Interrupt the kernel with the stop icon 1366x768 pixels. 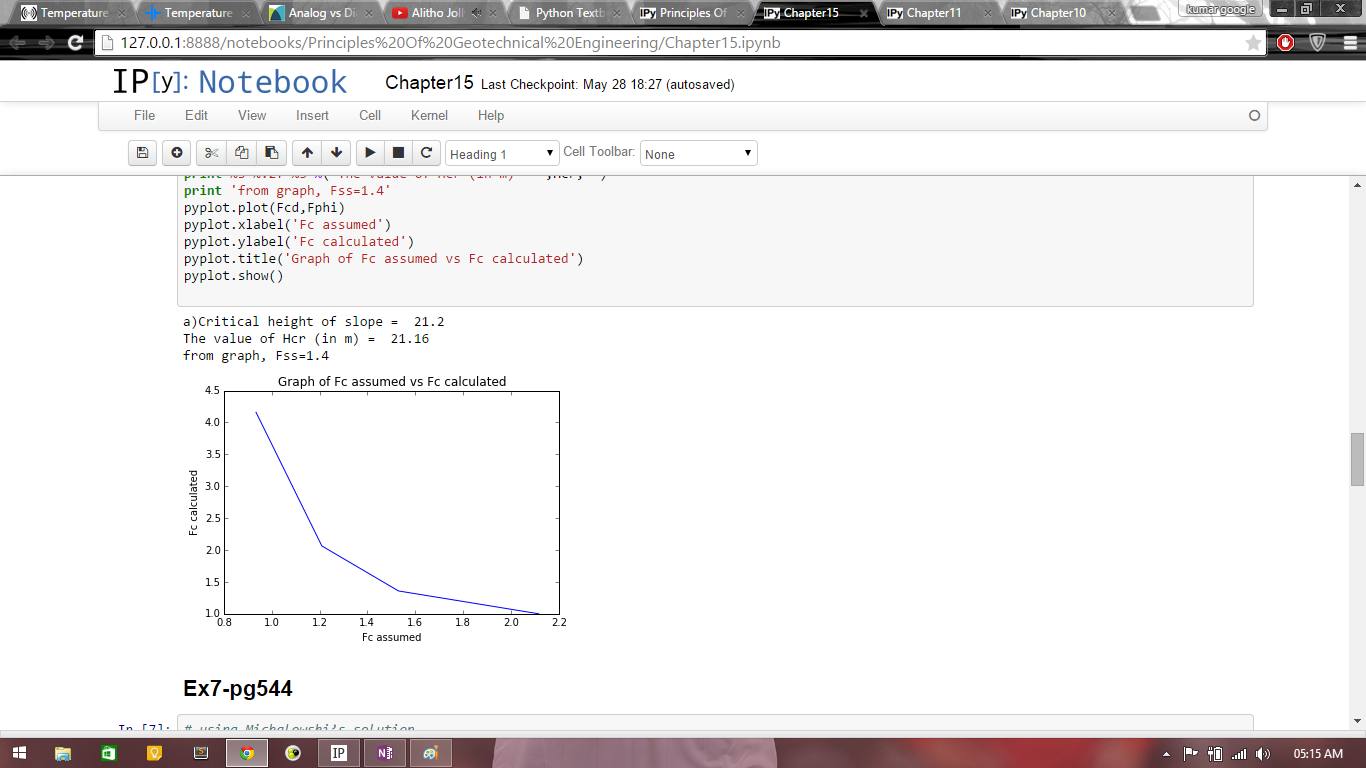[x=398, y=153]
